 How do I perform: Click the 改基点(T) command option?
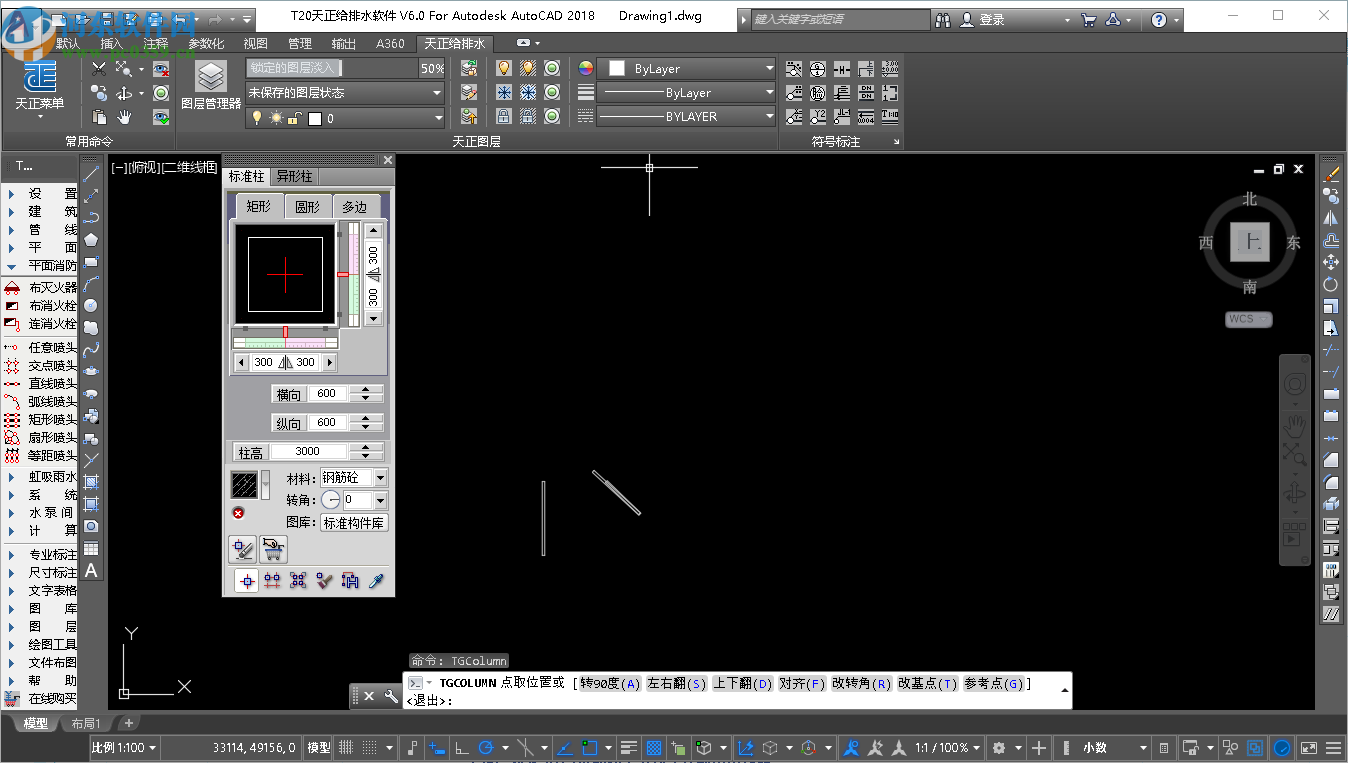[927, 683]
